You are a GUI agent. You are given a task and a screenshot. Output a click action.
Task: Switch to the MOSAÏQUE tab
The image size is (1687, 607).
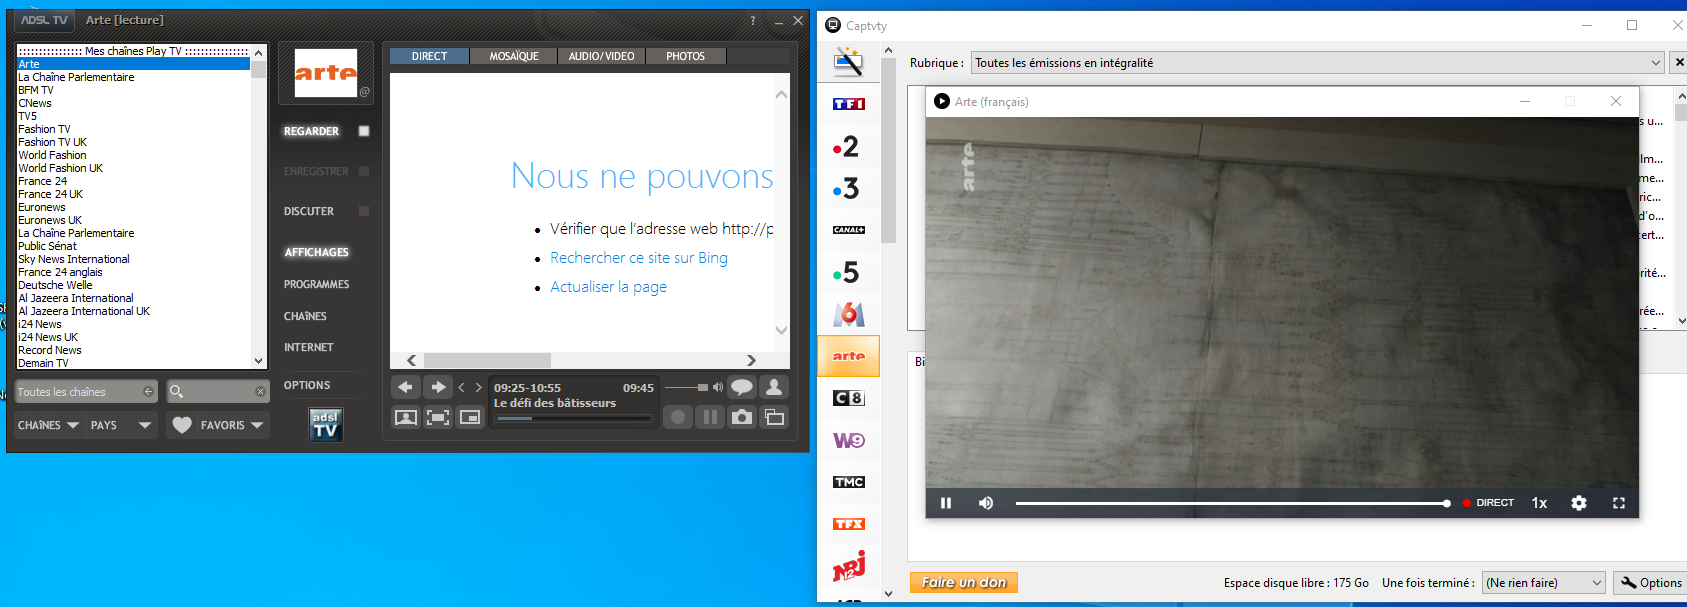[x=513, y=56]
